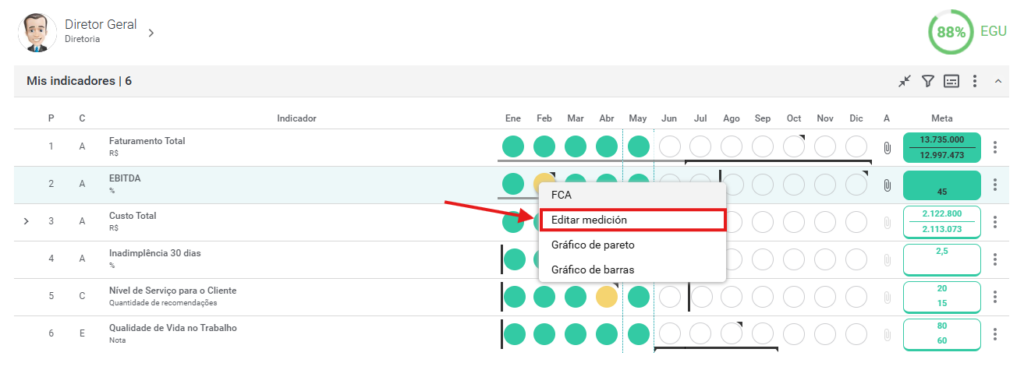Click the Director Geral avatar picture

click(x=37, y=31)
